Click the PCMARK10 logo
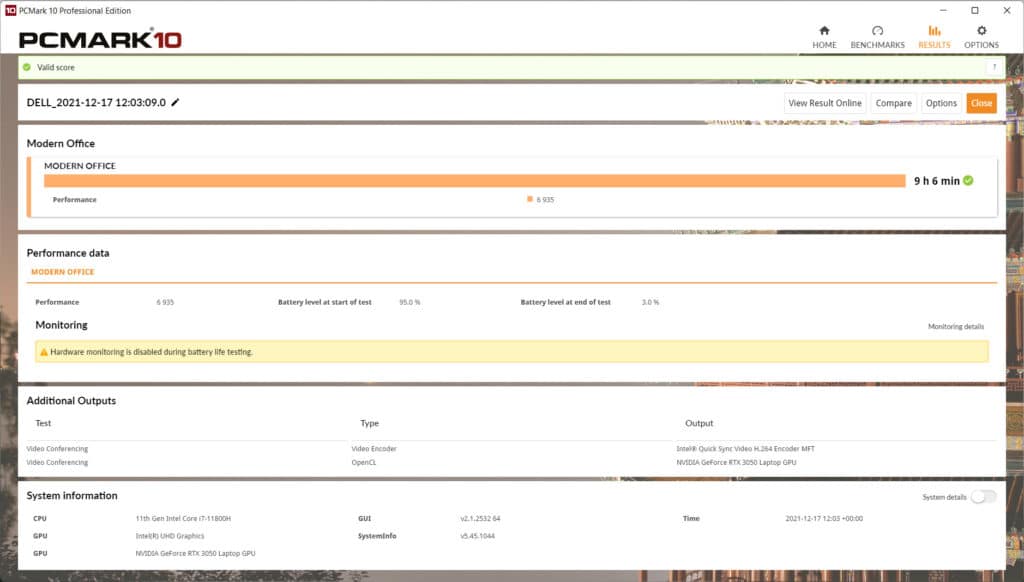 coord(100,39)
